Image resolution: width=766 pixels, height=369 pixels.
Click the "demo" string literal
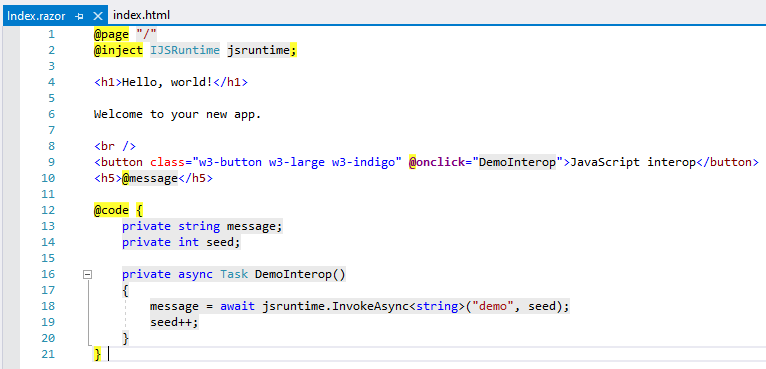(x=492, y=306)
